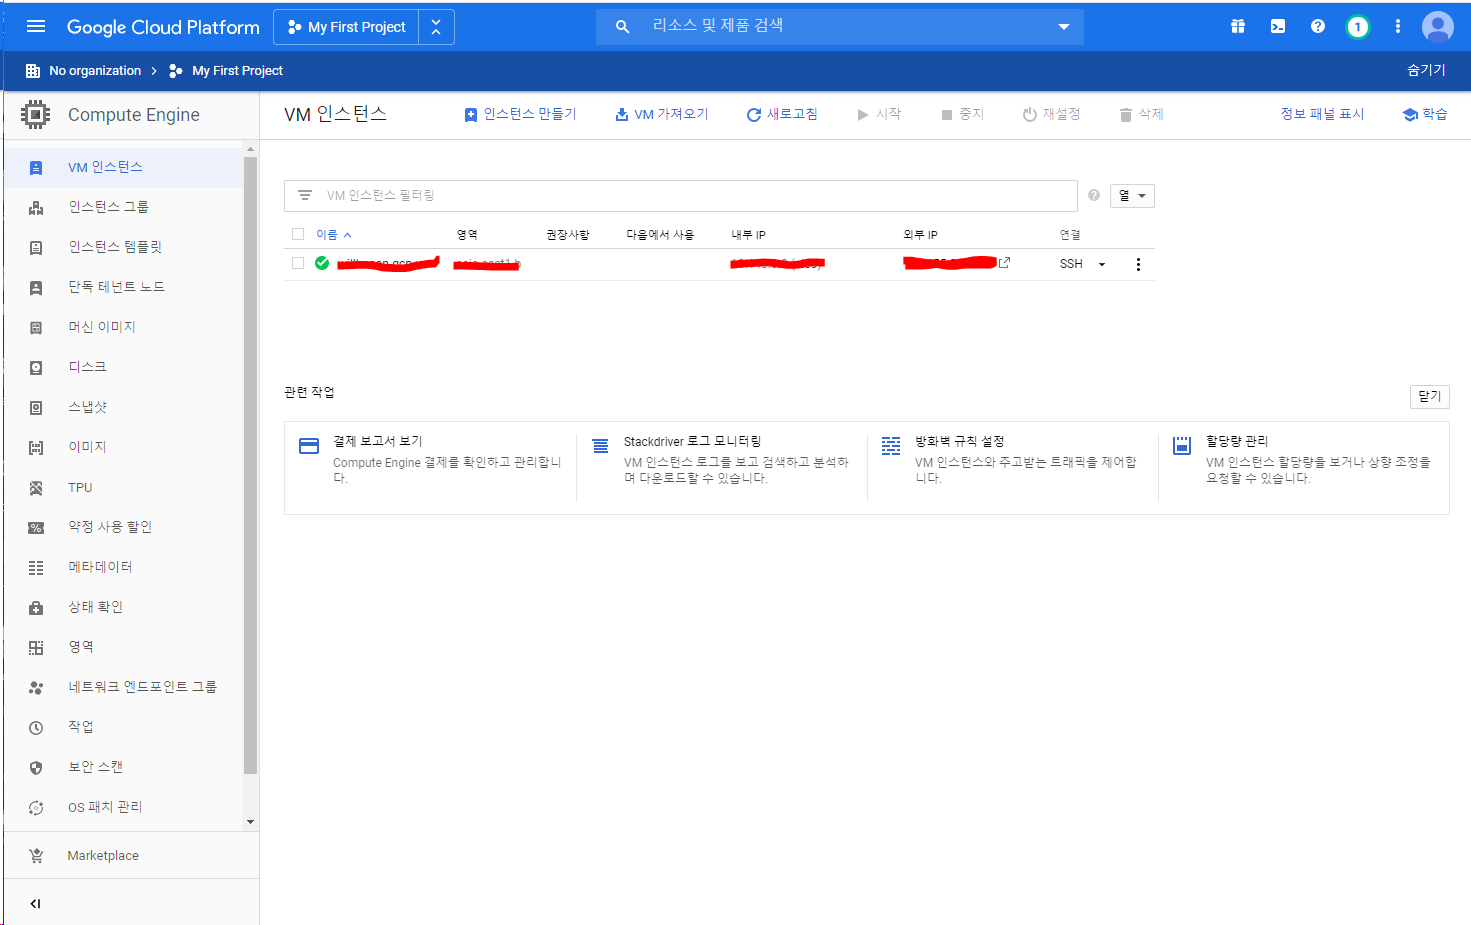Viewport: 1471px width, 925px height.
Task: Open the notifications badge icon
Action: [x=1357, y=27]
